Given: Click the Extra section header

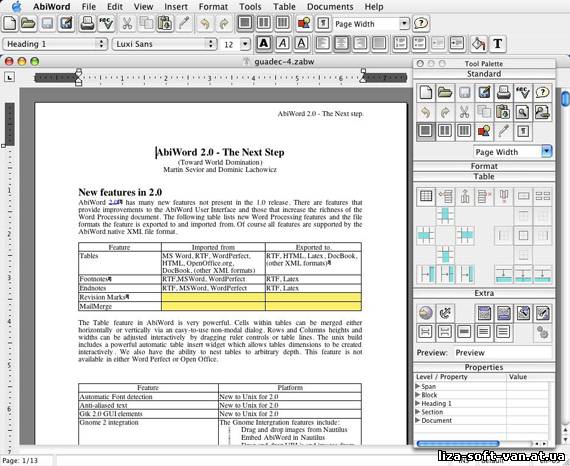Looking at the screenshot, I should point(484,293).
